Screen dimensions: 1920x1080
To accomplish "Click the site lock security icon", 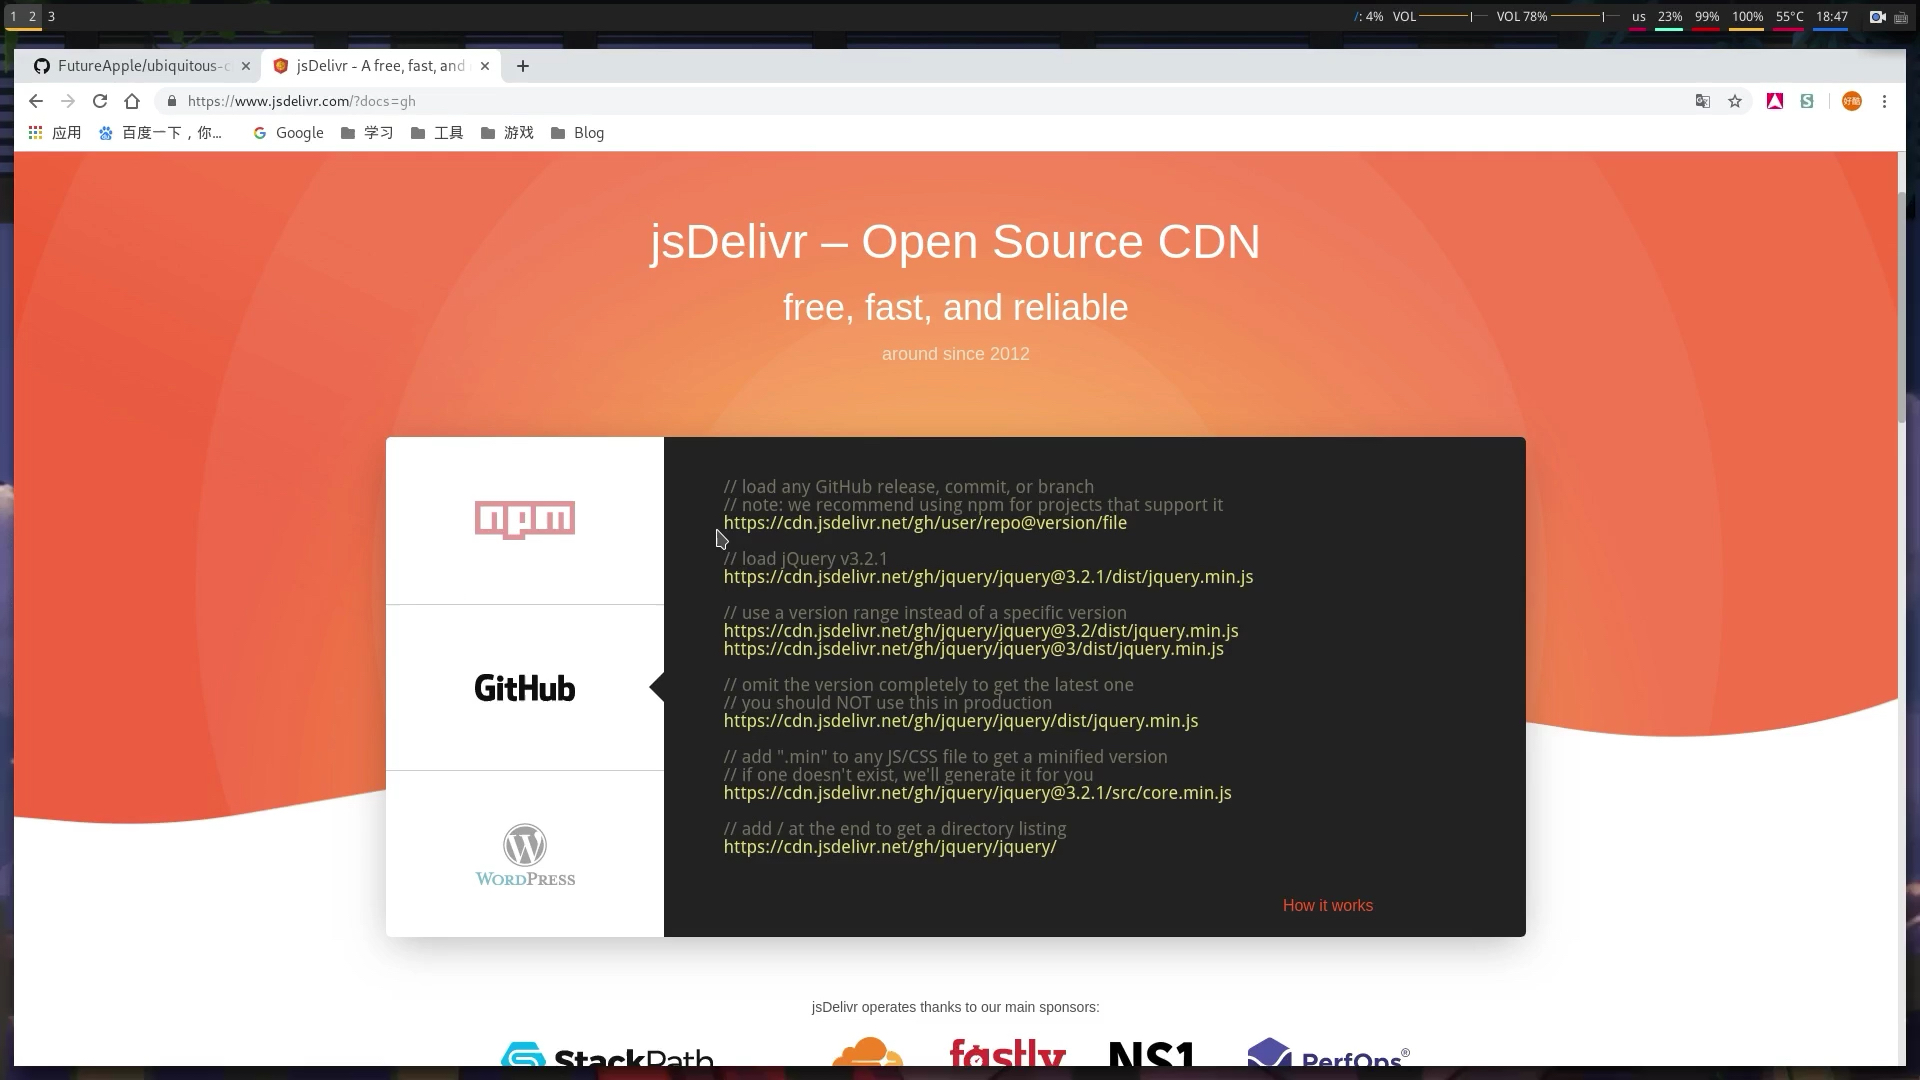I will 172,101.
